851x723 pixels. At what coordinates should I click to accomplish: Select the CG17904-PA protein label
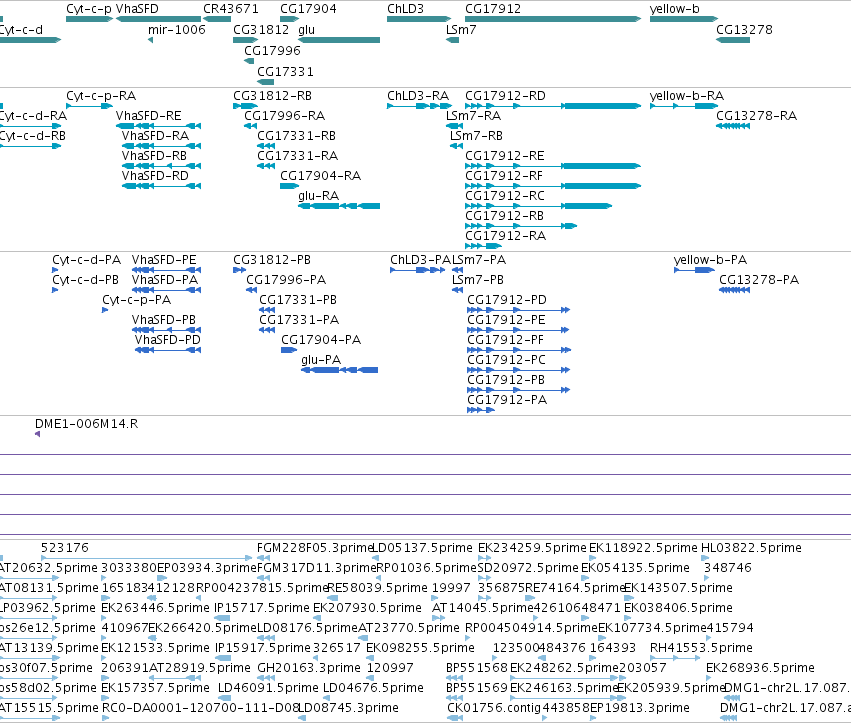pyautogui.click(x=321, y=340)
